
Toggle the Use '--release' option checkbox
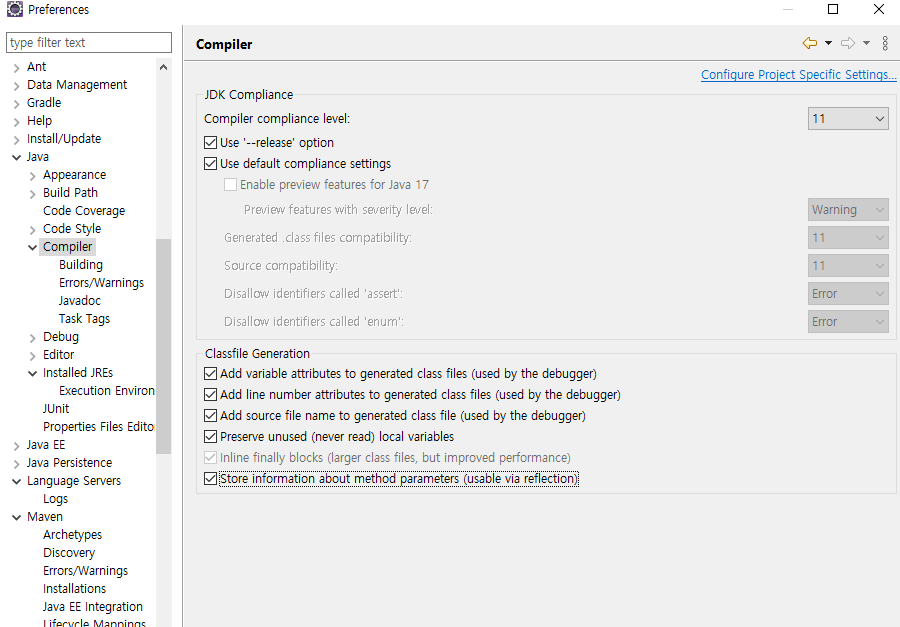(211, 142)
